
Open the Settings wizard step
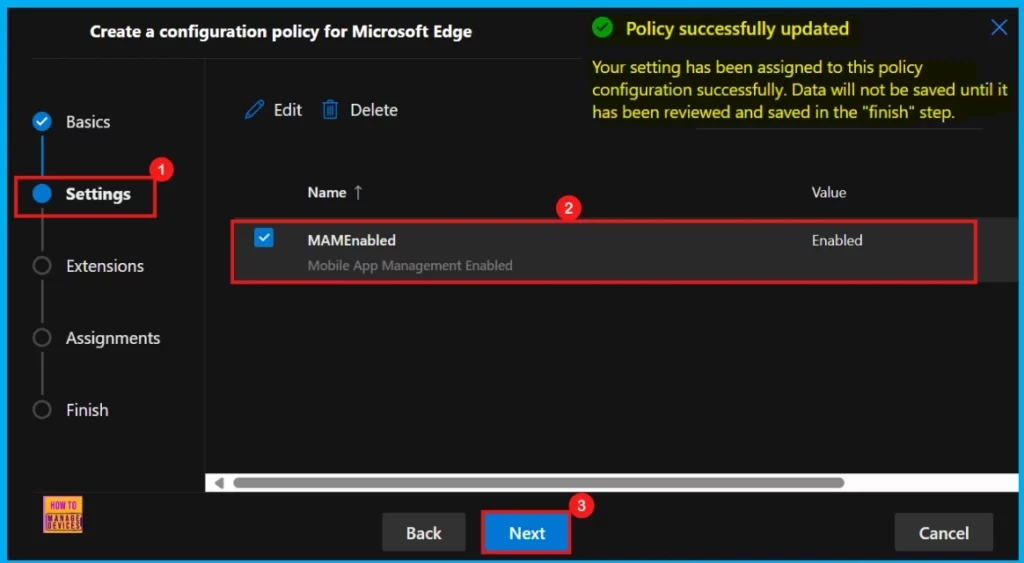point(98,194)
